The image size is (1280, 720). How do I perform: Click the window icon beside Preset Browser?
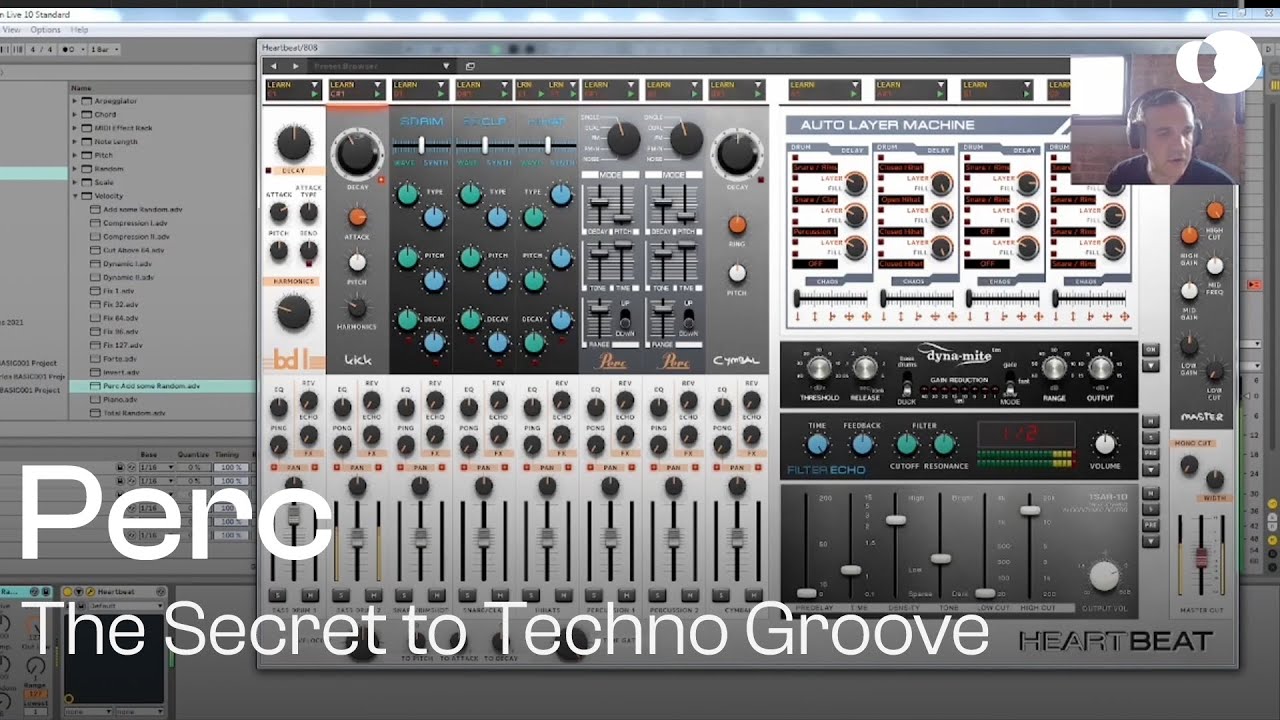(470, 66)
